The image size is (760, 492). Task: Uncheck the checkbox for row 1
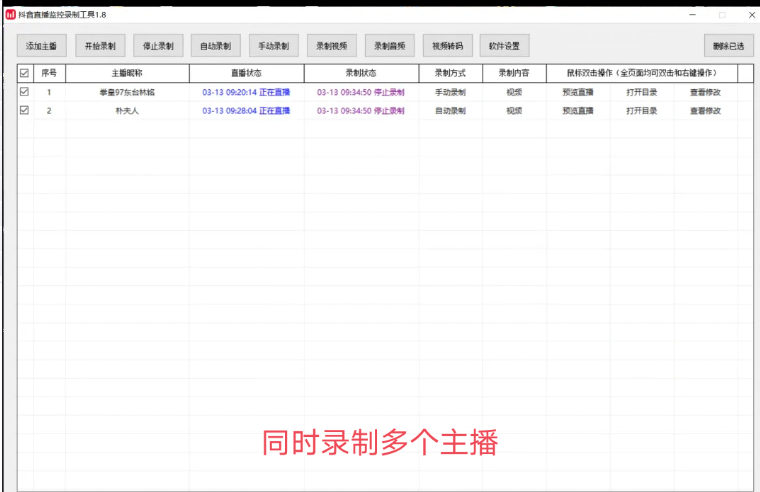25,92
